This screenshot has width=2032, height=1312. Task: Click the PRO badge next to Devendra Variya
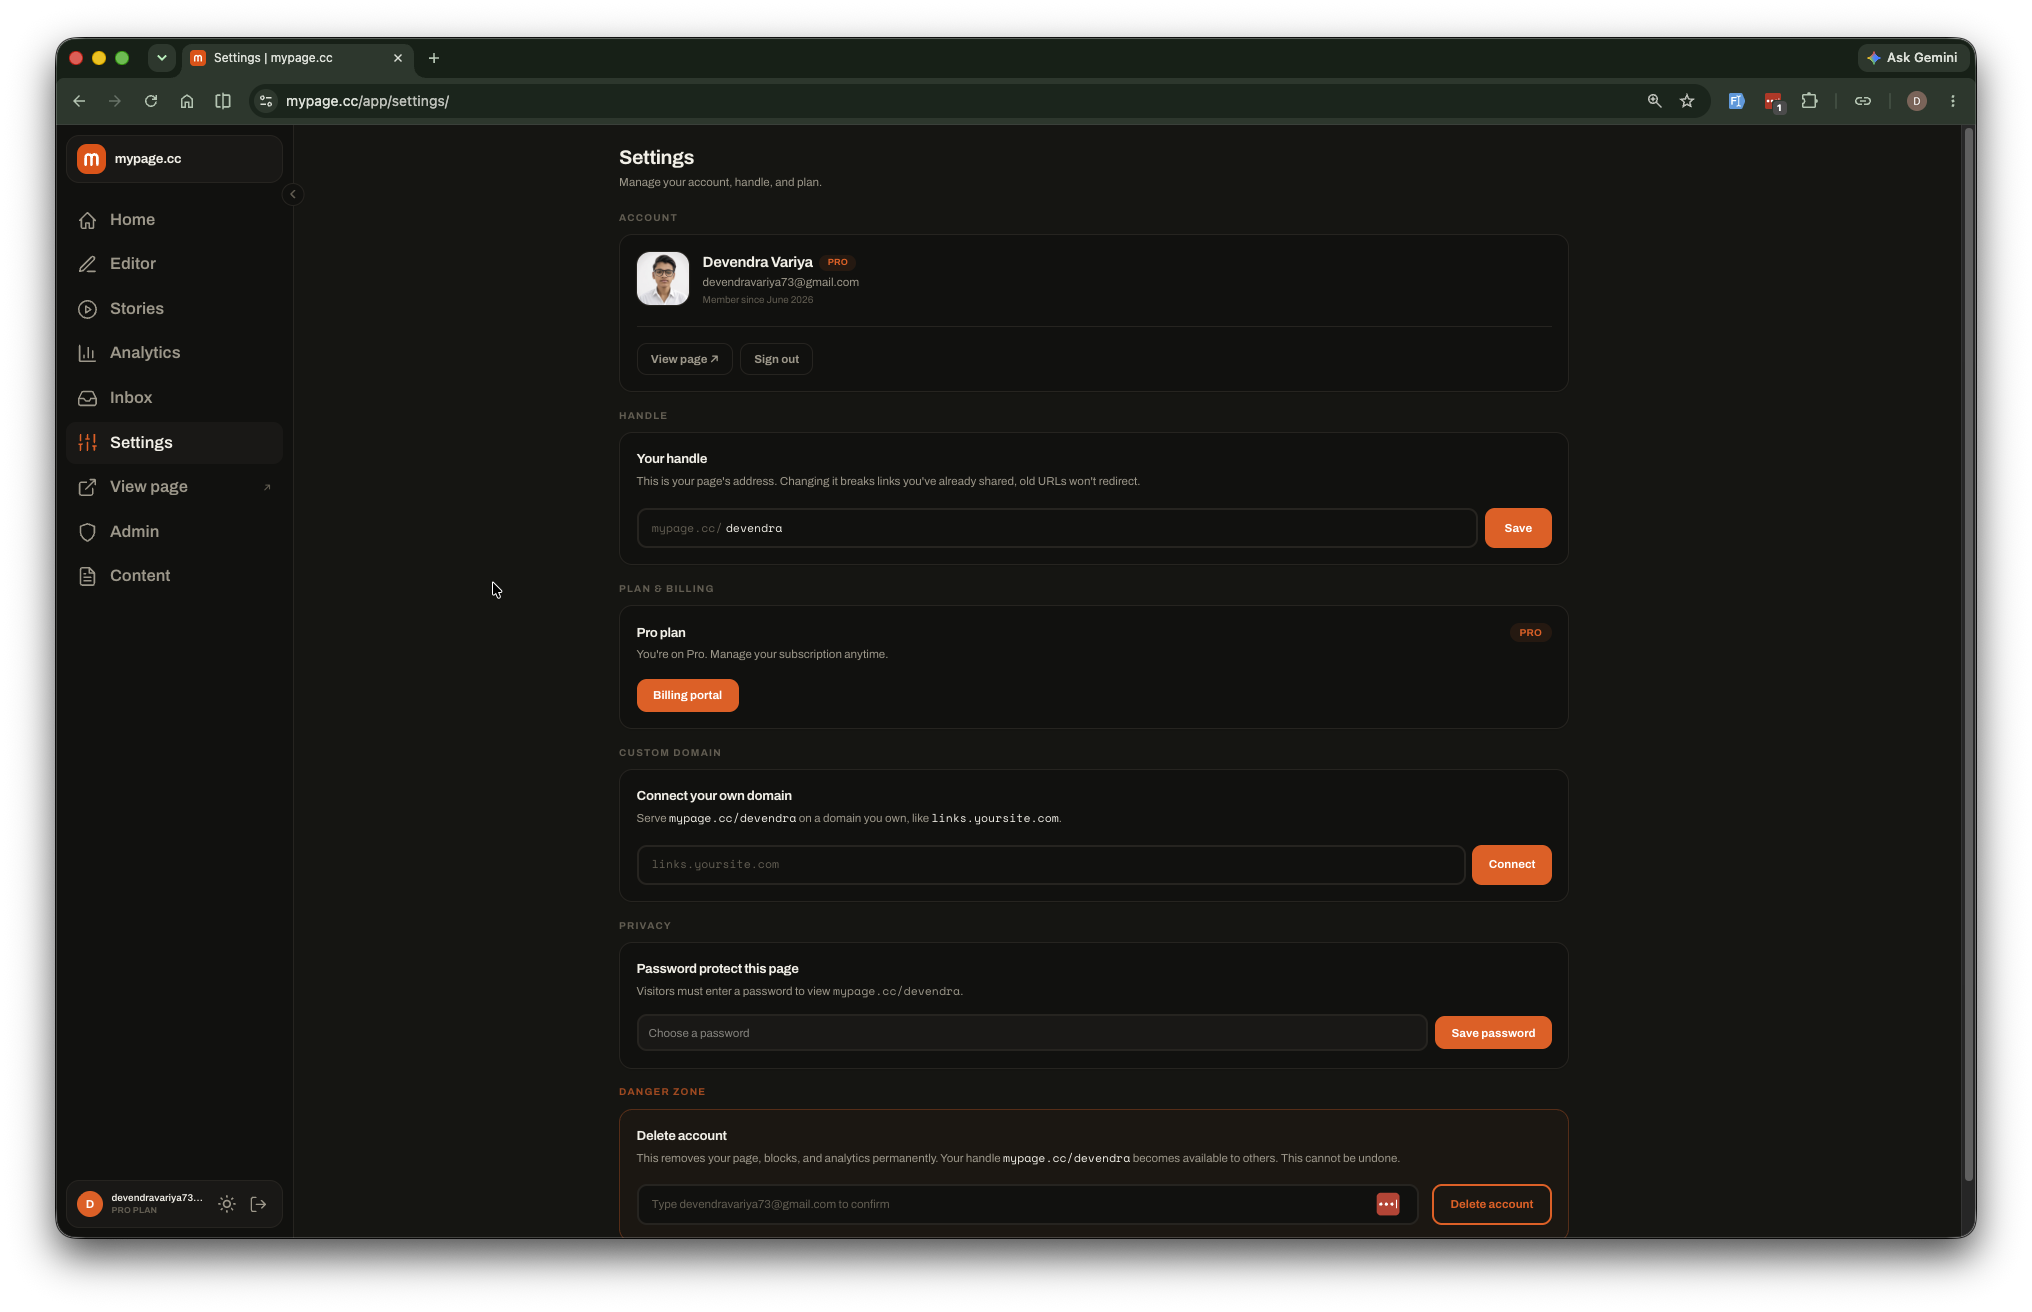coord(837,262)
